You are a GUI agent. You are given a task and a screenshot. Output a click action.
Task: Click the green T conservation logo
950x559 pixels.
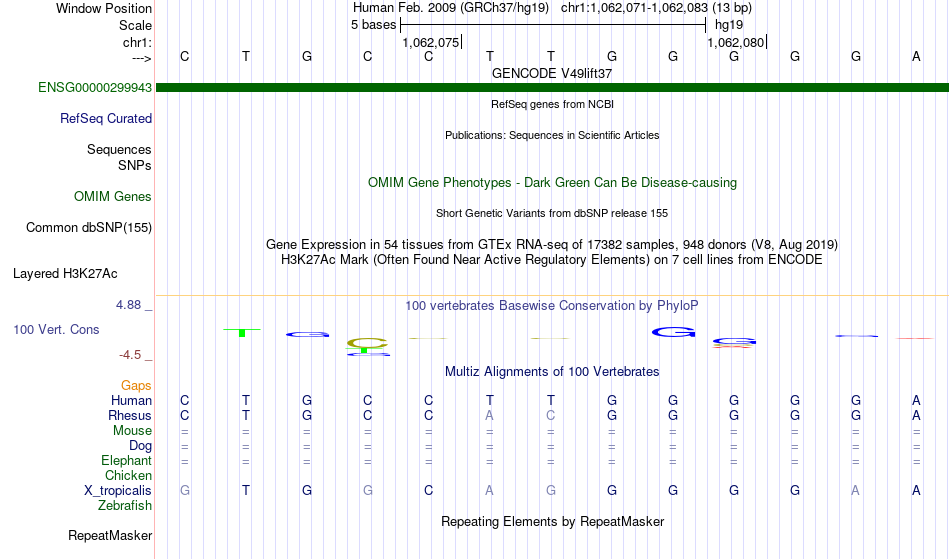(x=242, y=332)
